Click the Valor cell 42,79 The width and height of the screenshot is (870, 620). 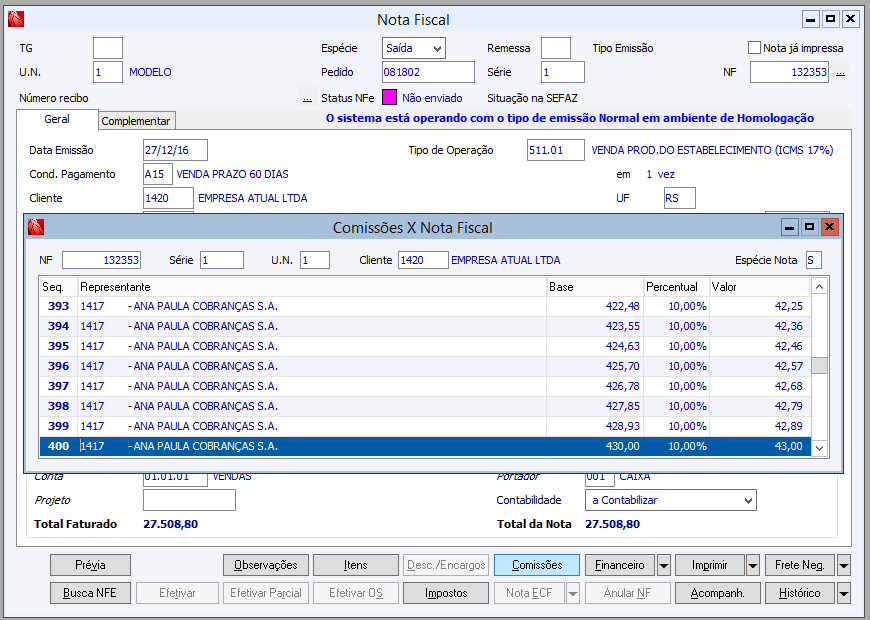(788, 406)
